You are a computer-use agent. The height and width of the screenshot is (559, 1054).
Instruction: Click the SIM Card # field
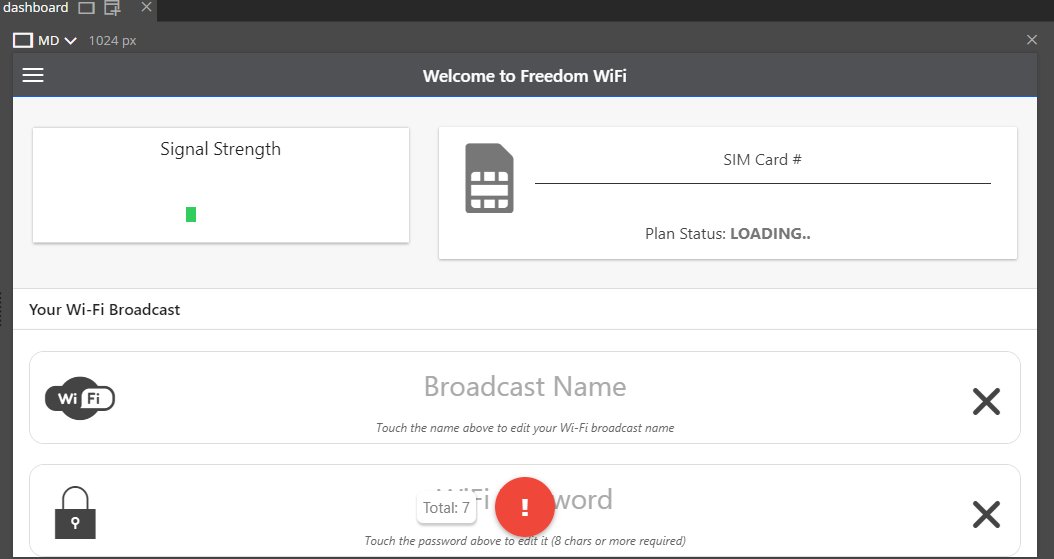coord(762,160)
